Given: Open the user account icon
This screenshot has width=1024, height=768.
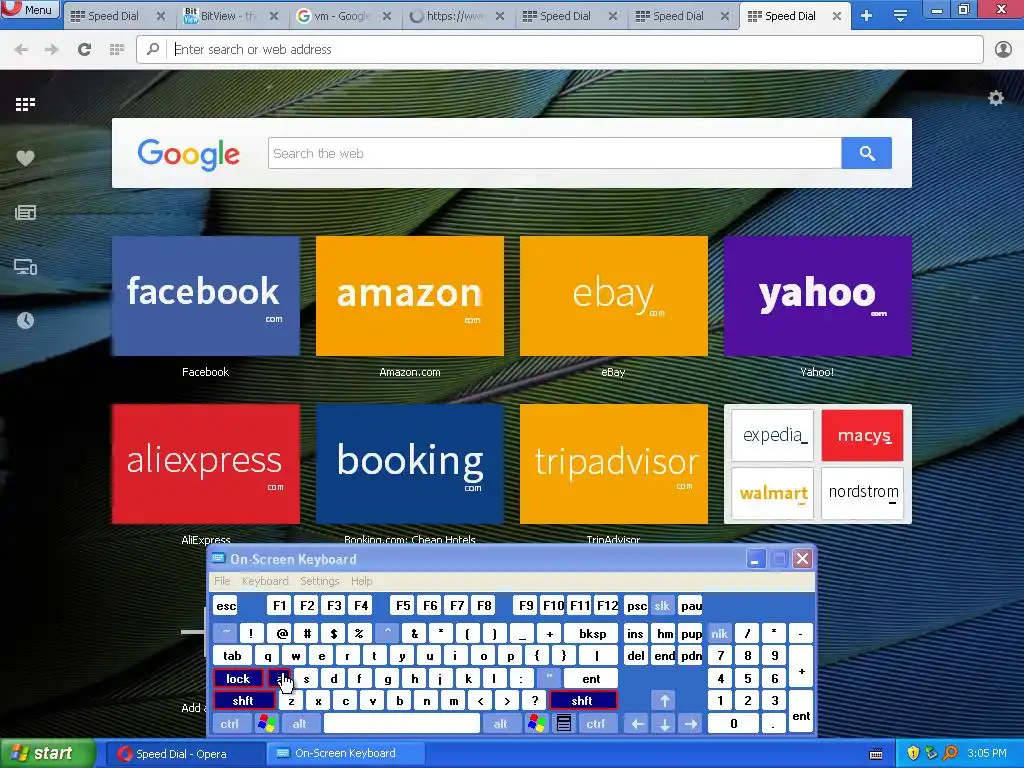Looking at the screenshot, I should coord(1003,49).
